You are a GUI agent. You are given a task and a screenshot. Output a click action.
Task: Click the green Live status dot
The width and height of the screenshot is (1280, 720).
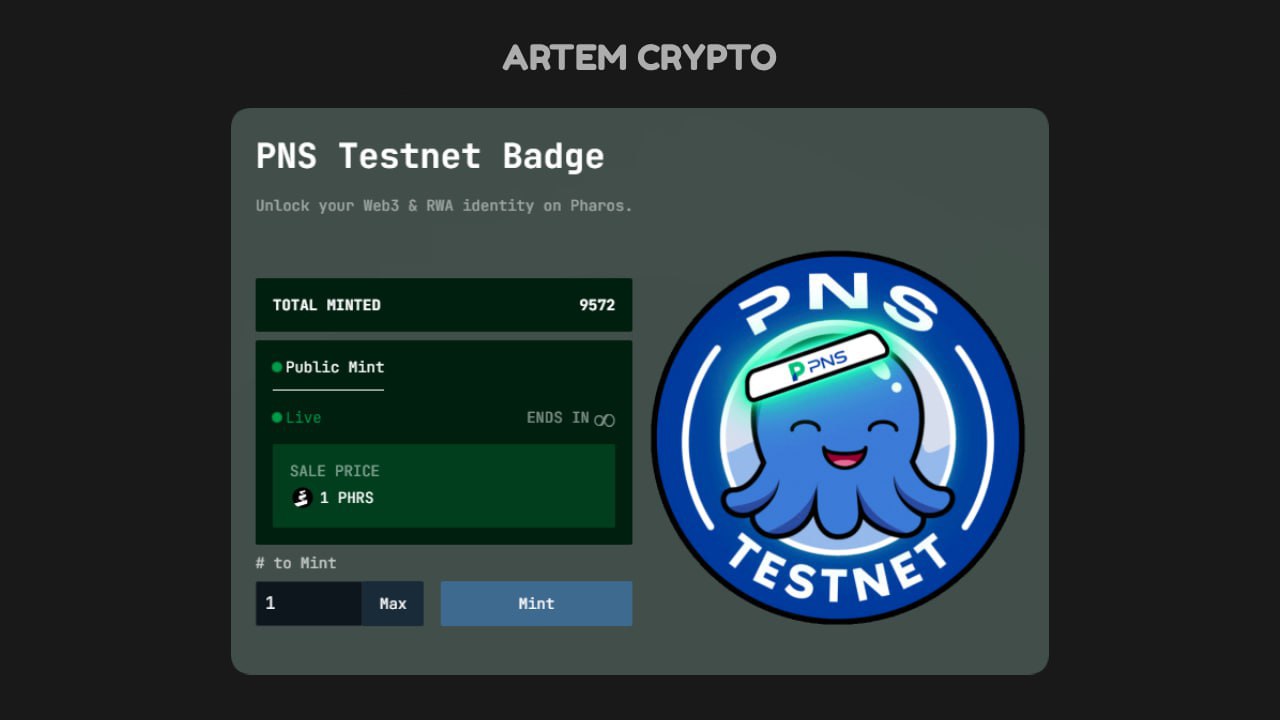pos(277,417)
